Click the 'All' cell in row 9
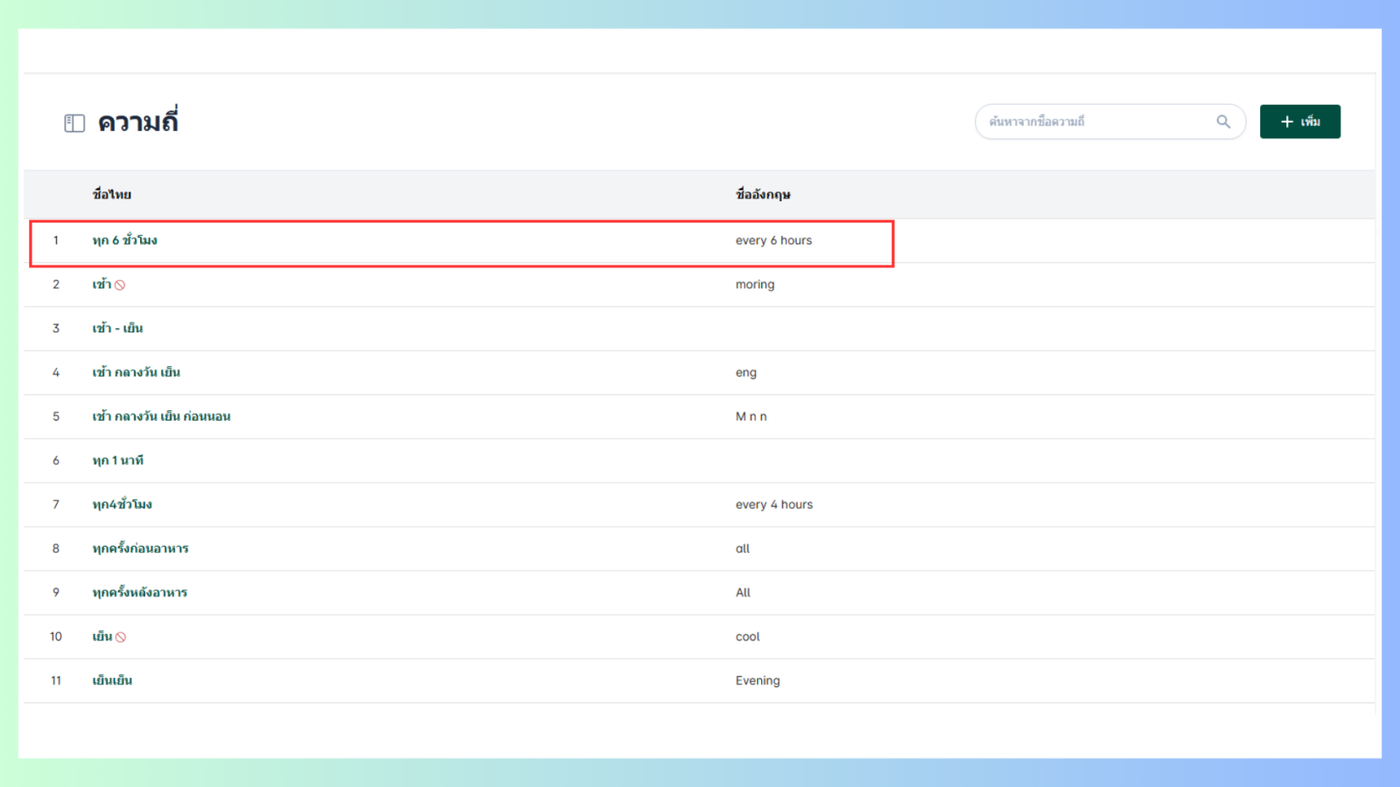The height and width of the screenshot is (787, 1400). pos(743,592)
